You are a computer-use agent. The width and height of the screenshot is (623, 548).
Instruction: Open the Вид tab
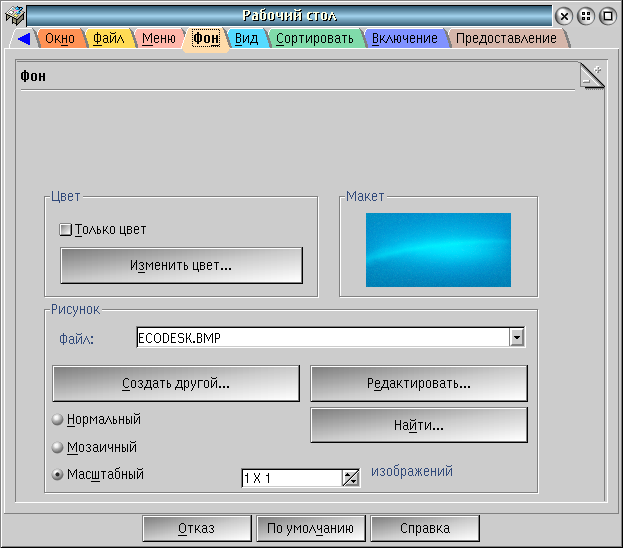[x=246, y=39]
